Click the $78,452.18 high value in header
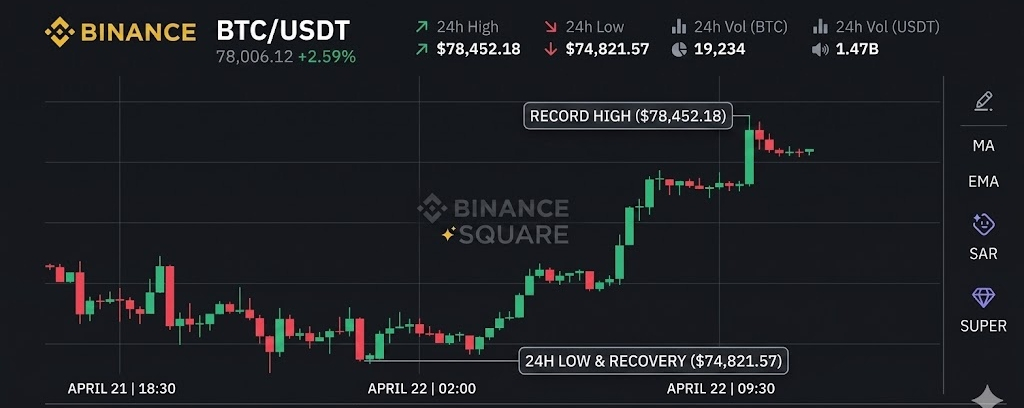The height and width of the screenshot is (408, 1024). pyautogui.click(x=479, y=49)
